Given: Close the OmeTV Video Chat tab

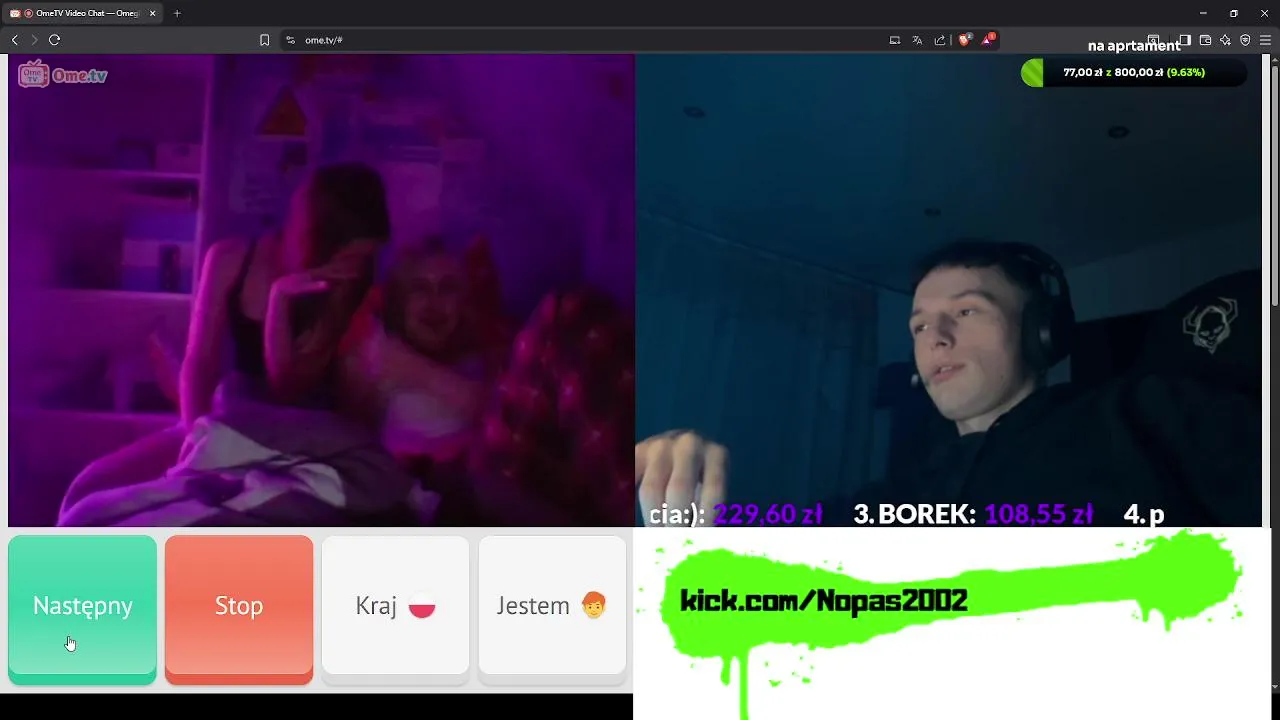Looking at the screenshot, I should pyautogui.click(x=152, y=13).
